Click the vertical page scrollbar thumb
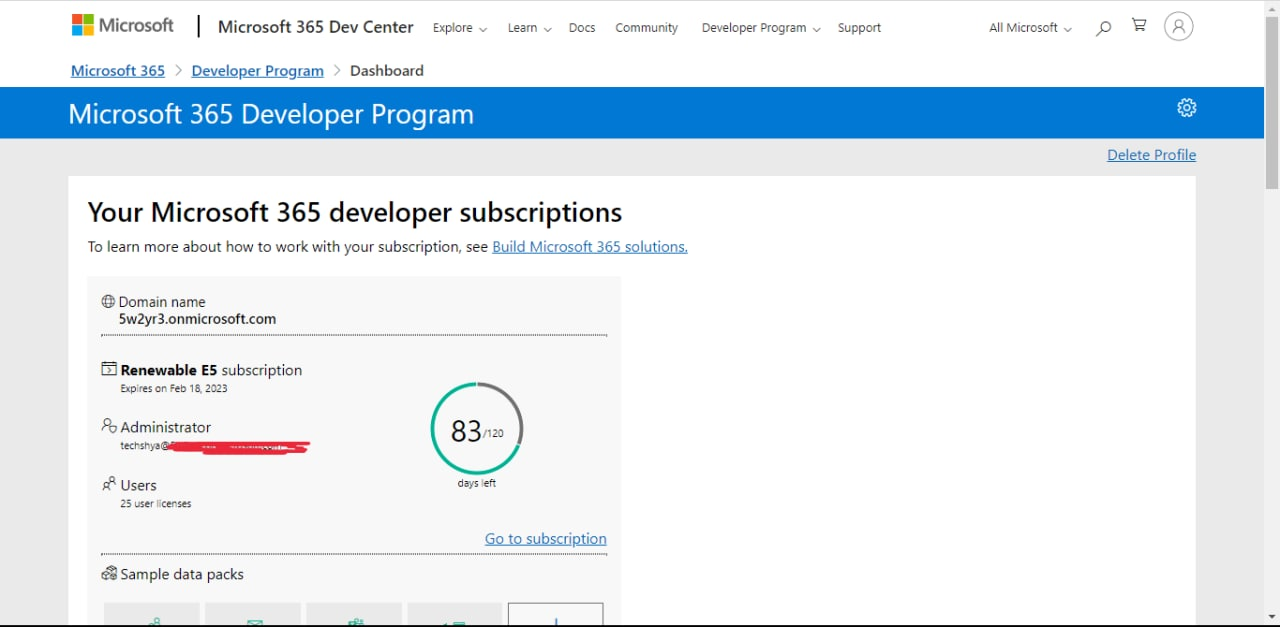The height and width of the screenshot is (627, 1280). click(x=1272, y=100)
